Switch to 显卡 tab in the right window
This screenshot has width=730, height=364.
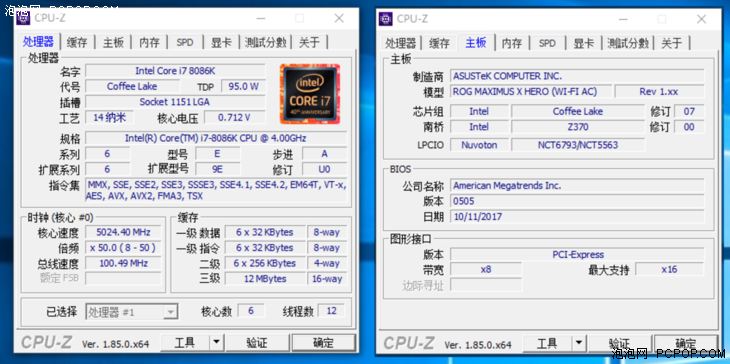click(583, 43)
